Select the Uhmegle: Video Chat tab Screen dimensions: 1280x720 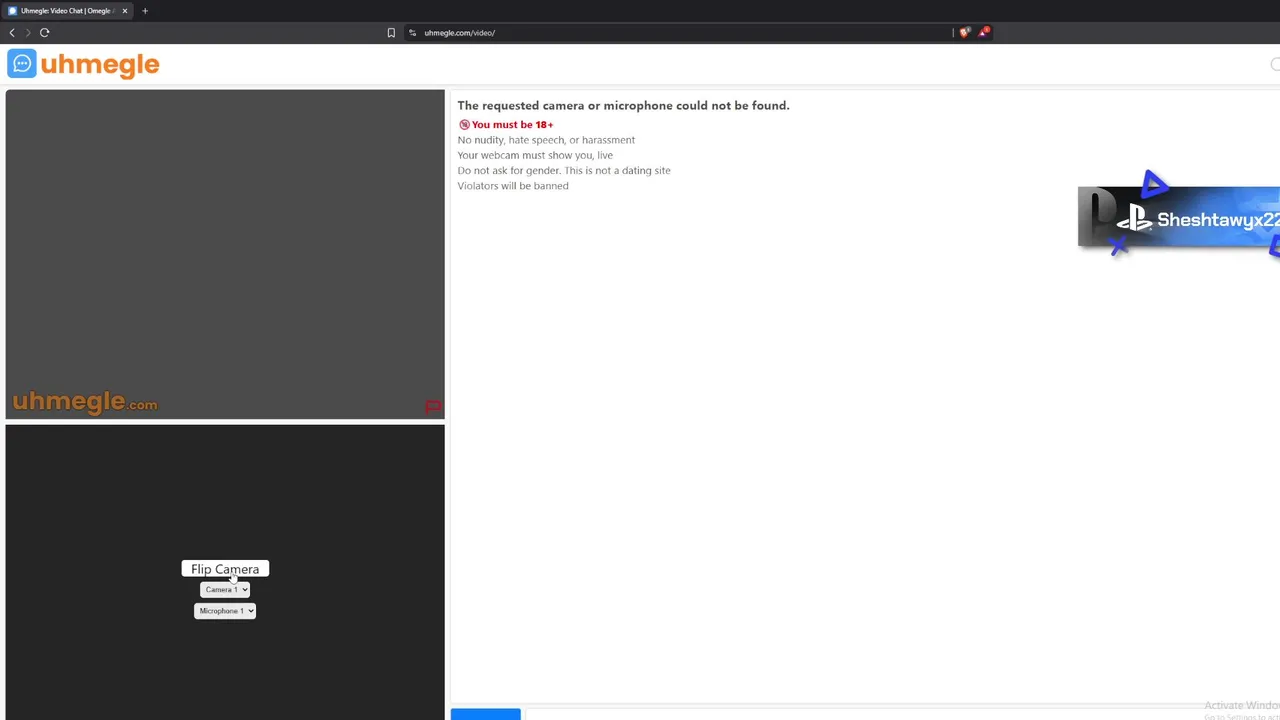point(68,11)
